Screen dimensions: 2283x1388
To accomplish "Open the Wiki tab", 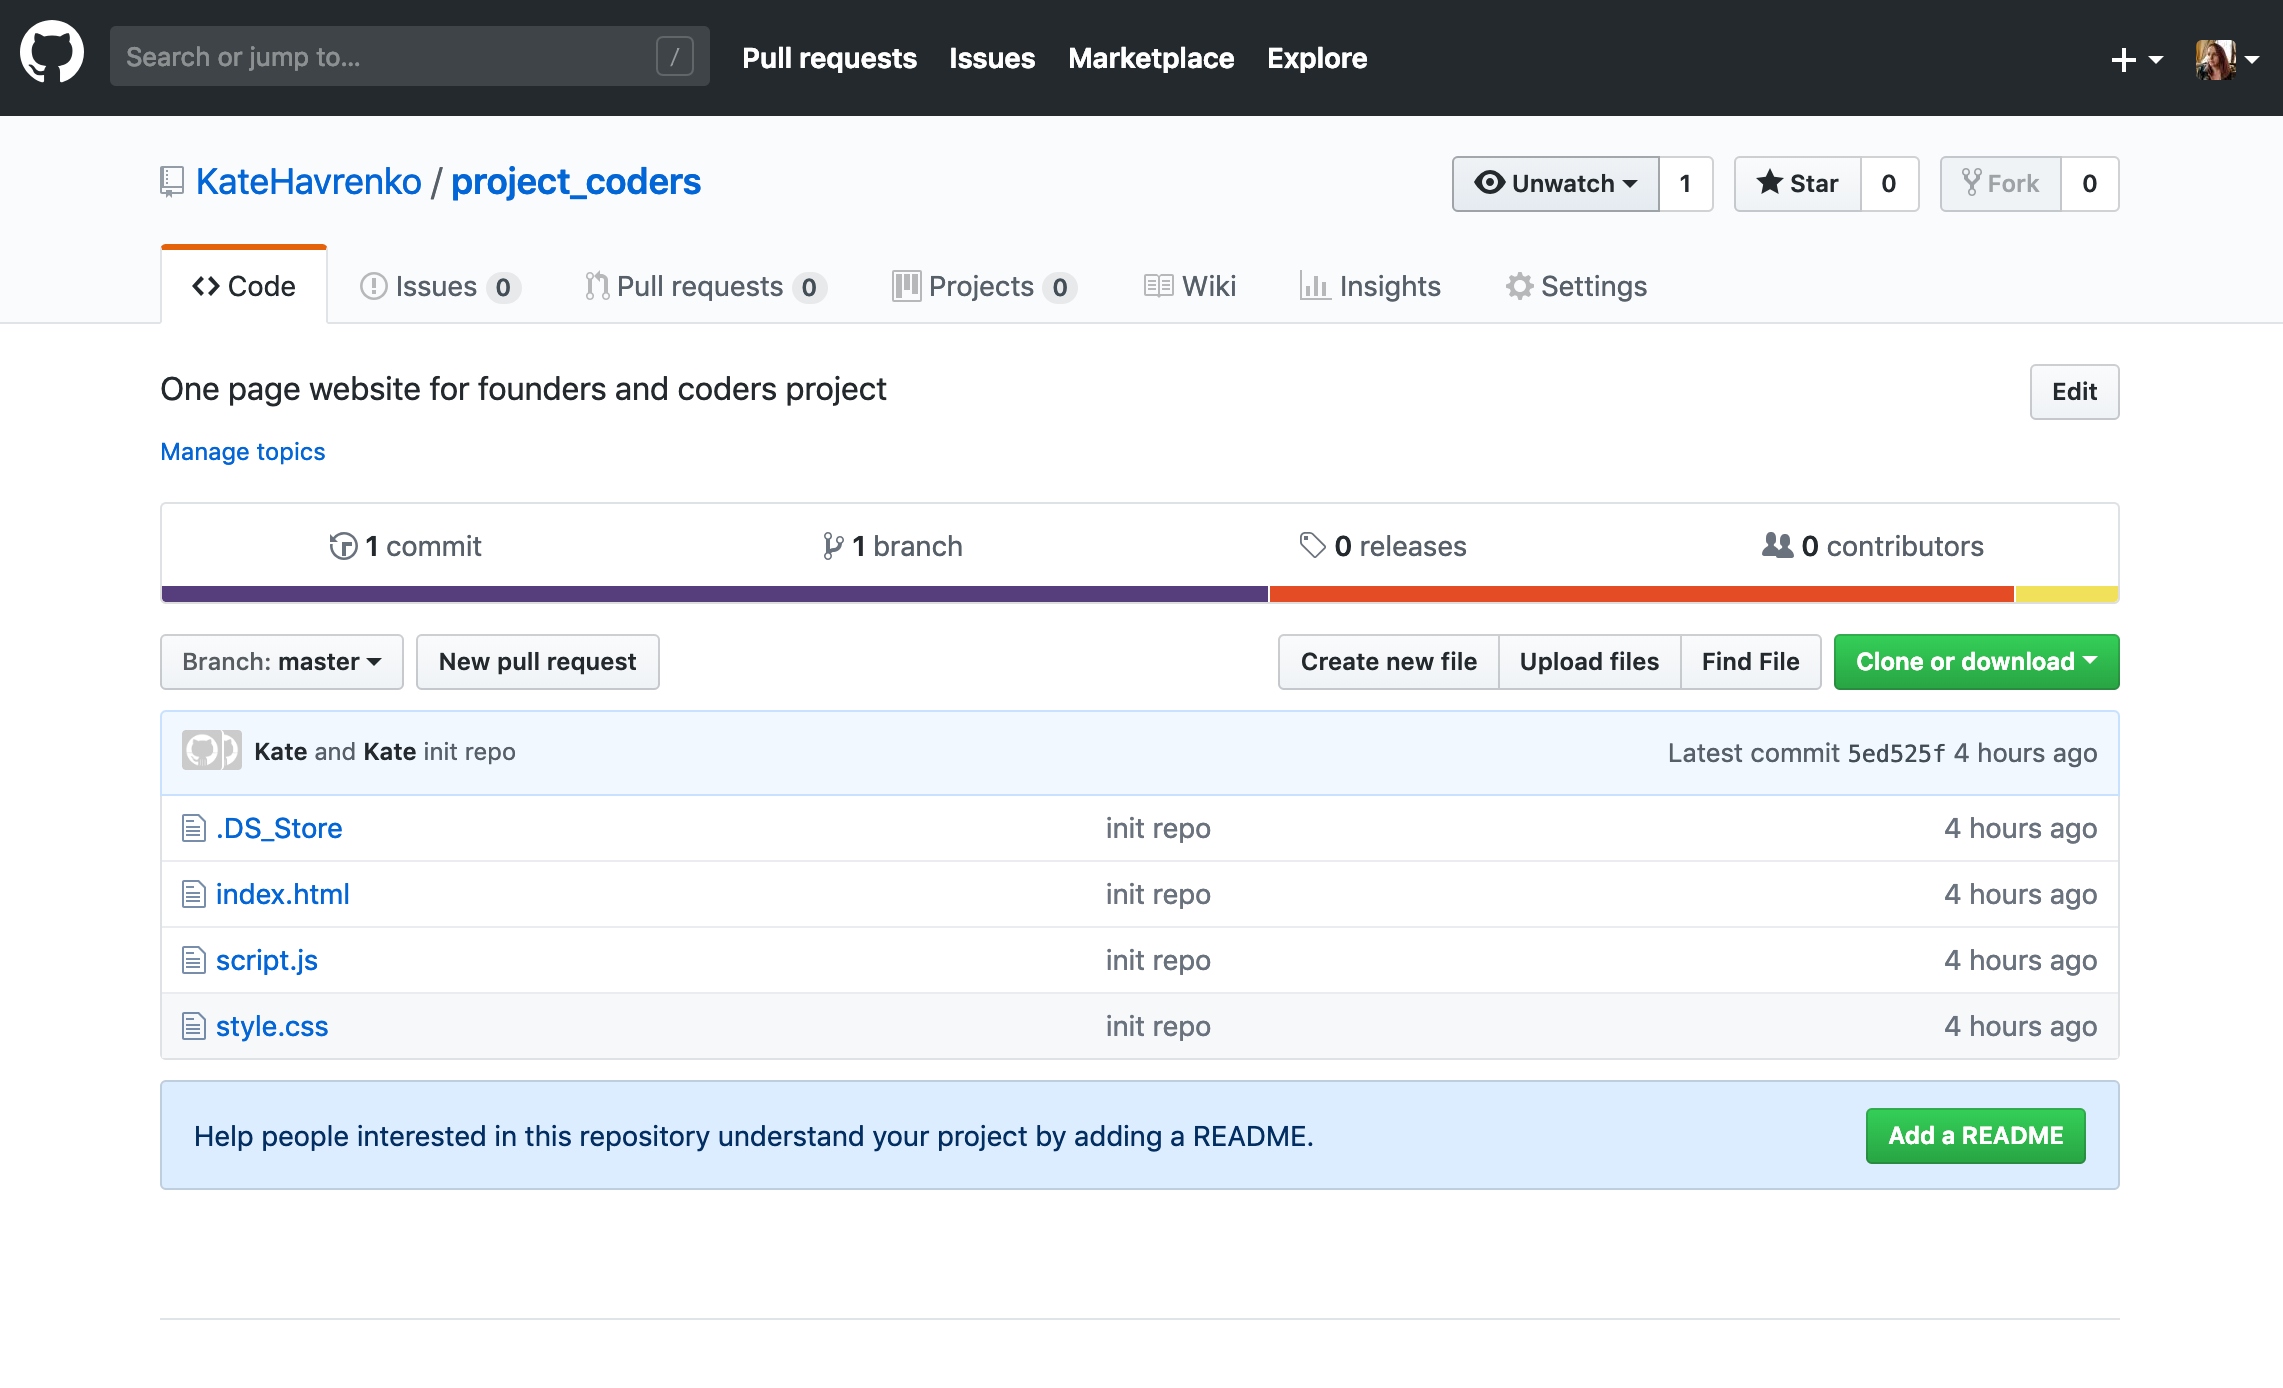I will (x=1190, y=287).
